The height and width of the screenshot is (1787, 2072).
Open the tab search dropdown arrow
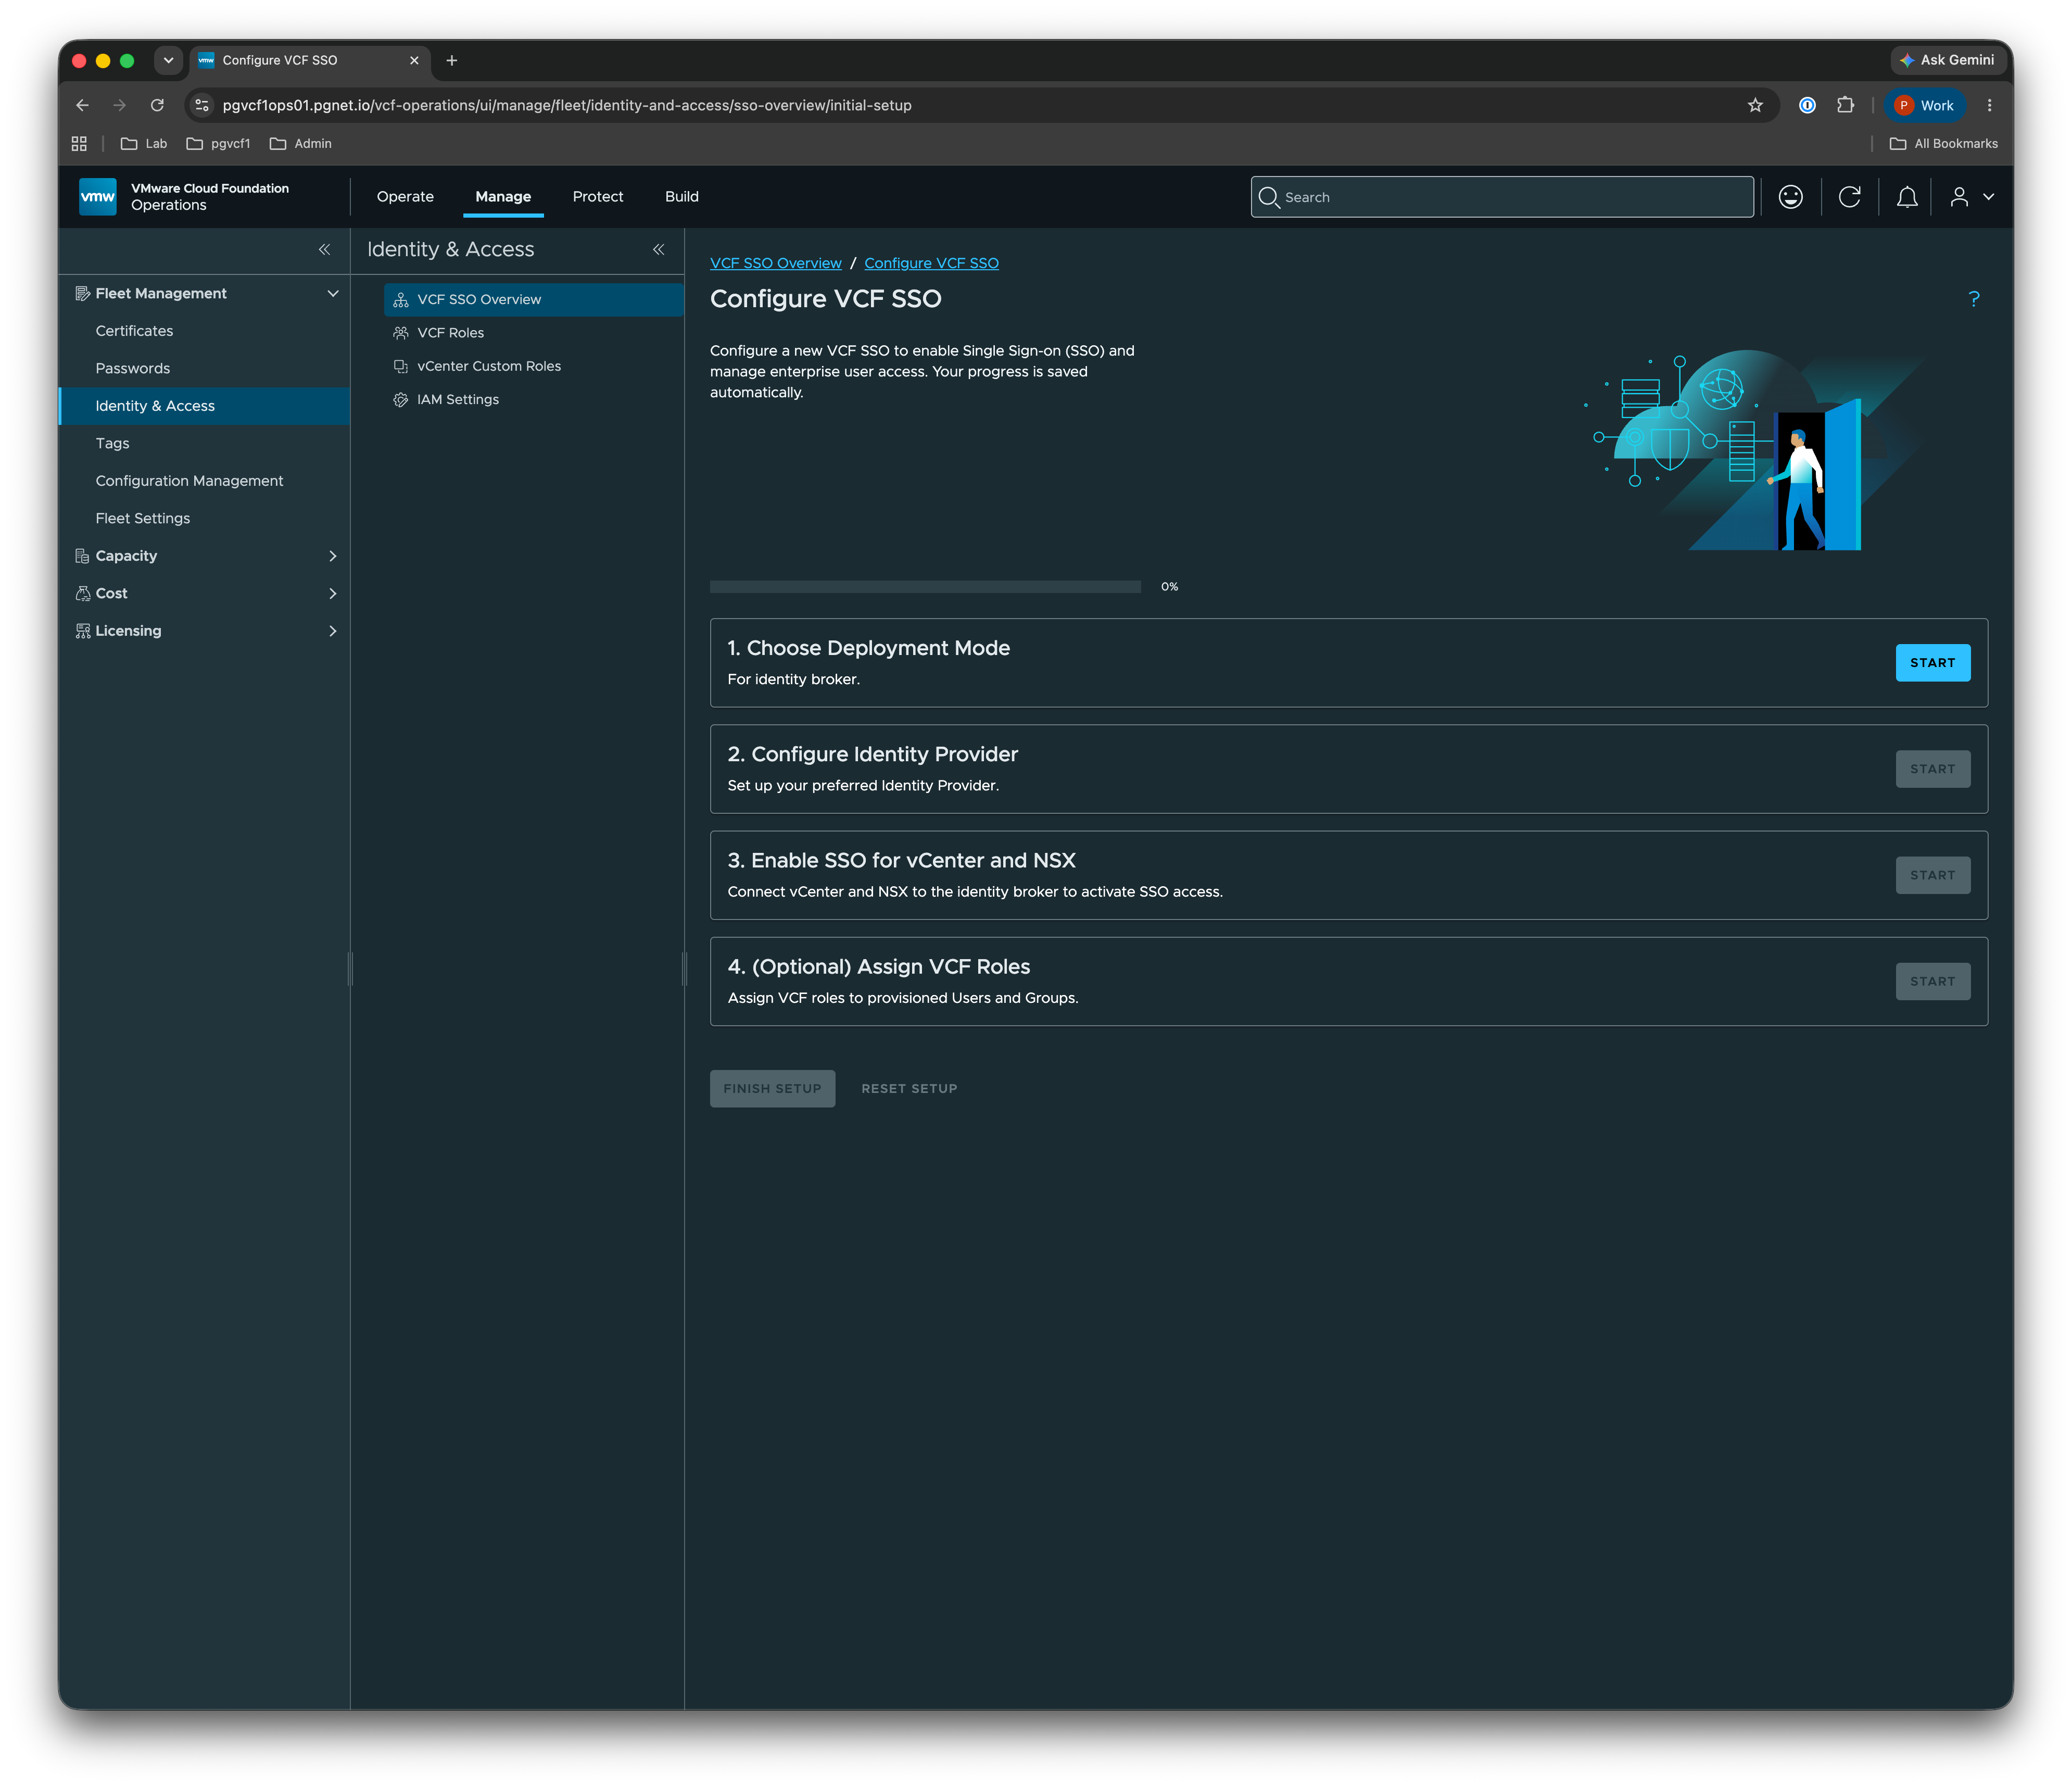click(168, 60)
